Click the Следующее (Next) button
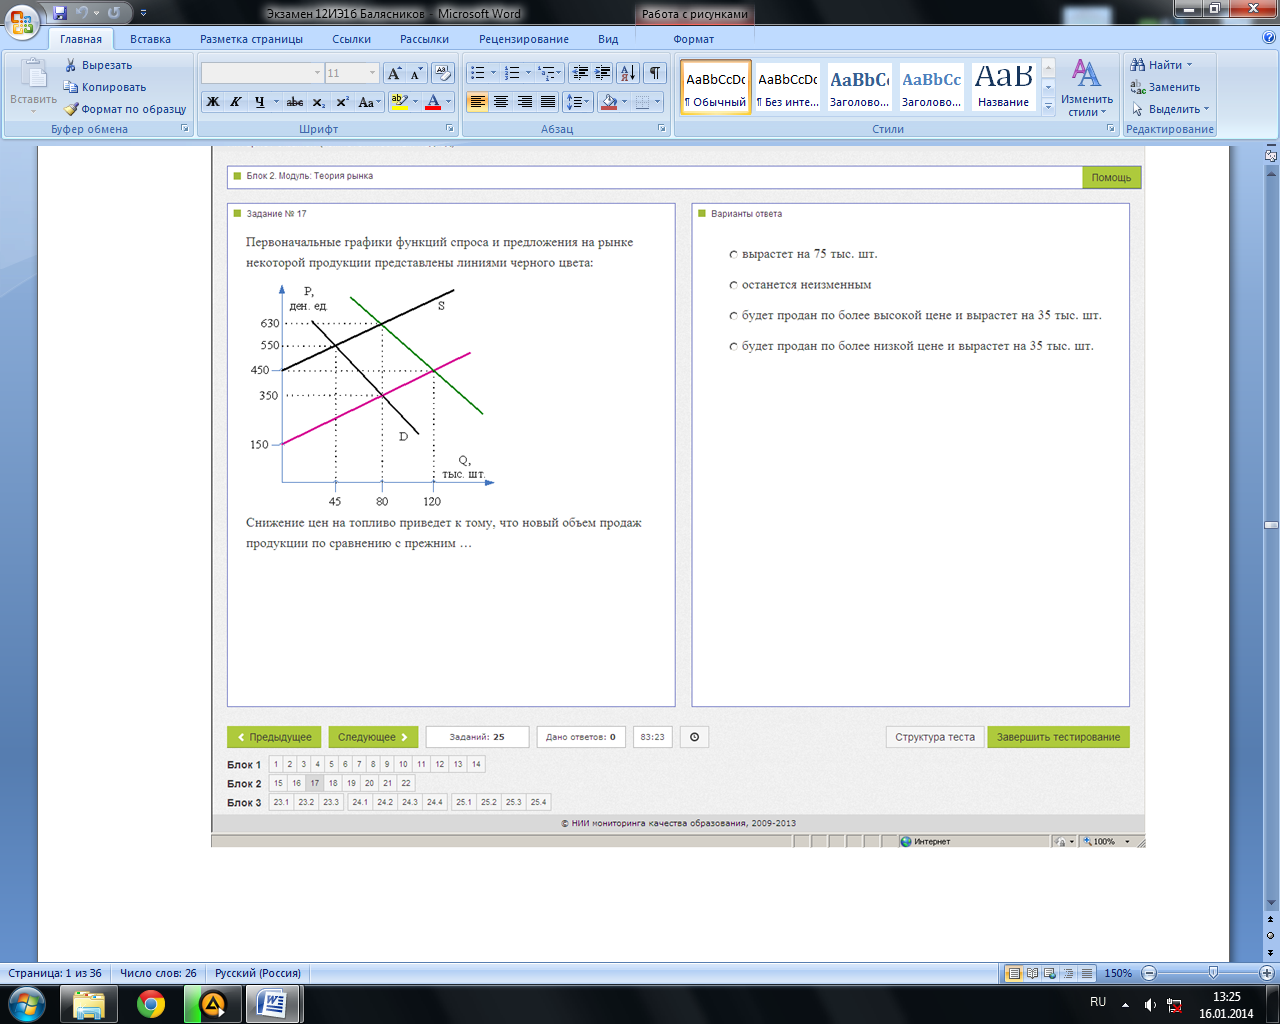Viewport: 1280px width, 1024px height. coord(373,737)
